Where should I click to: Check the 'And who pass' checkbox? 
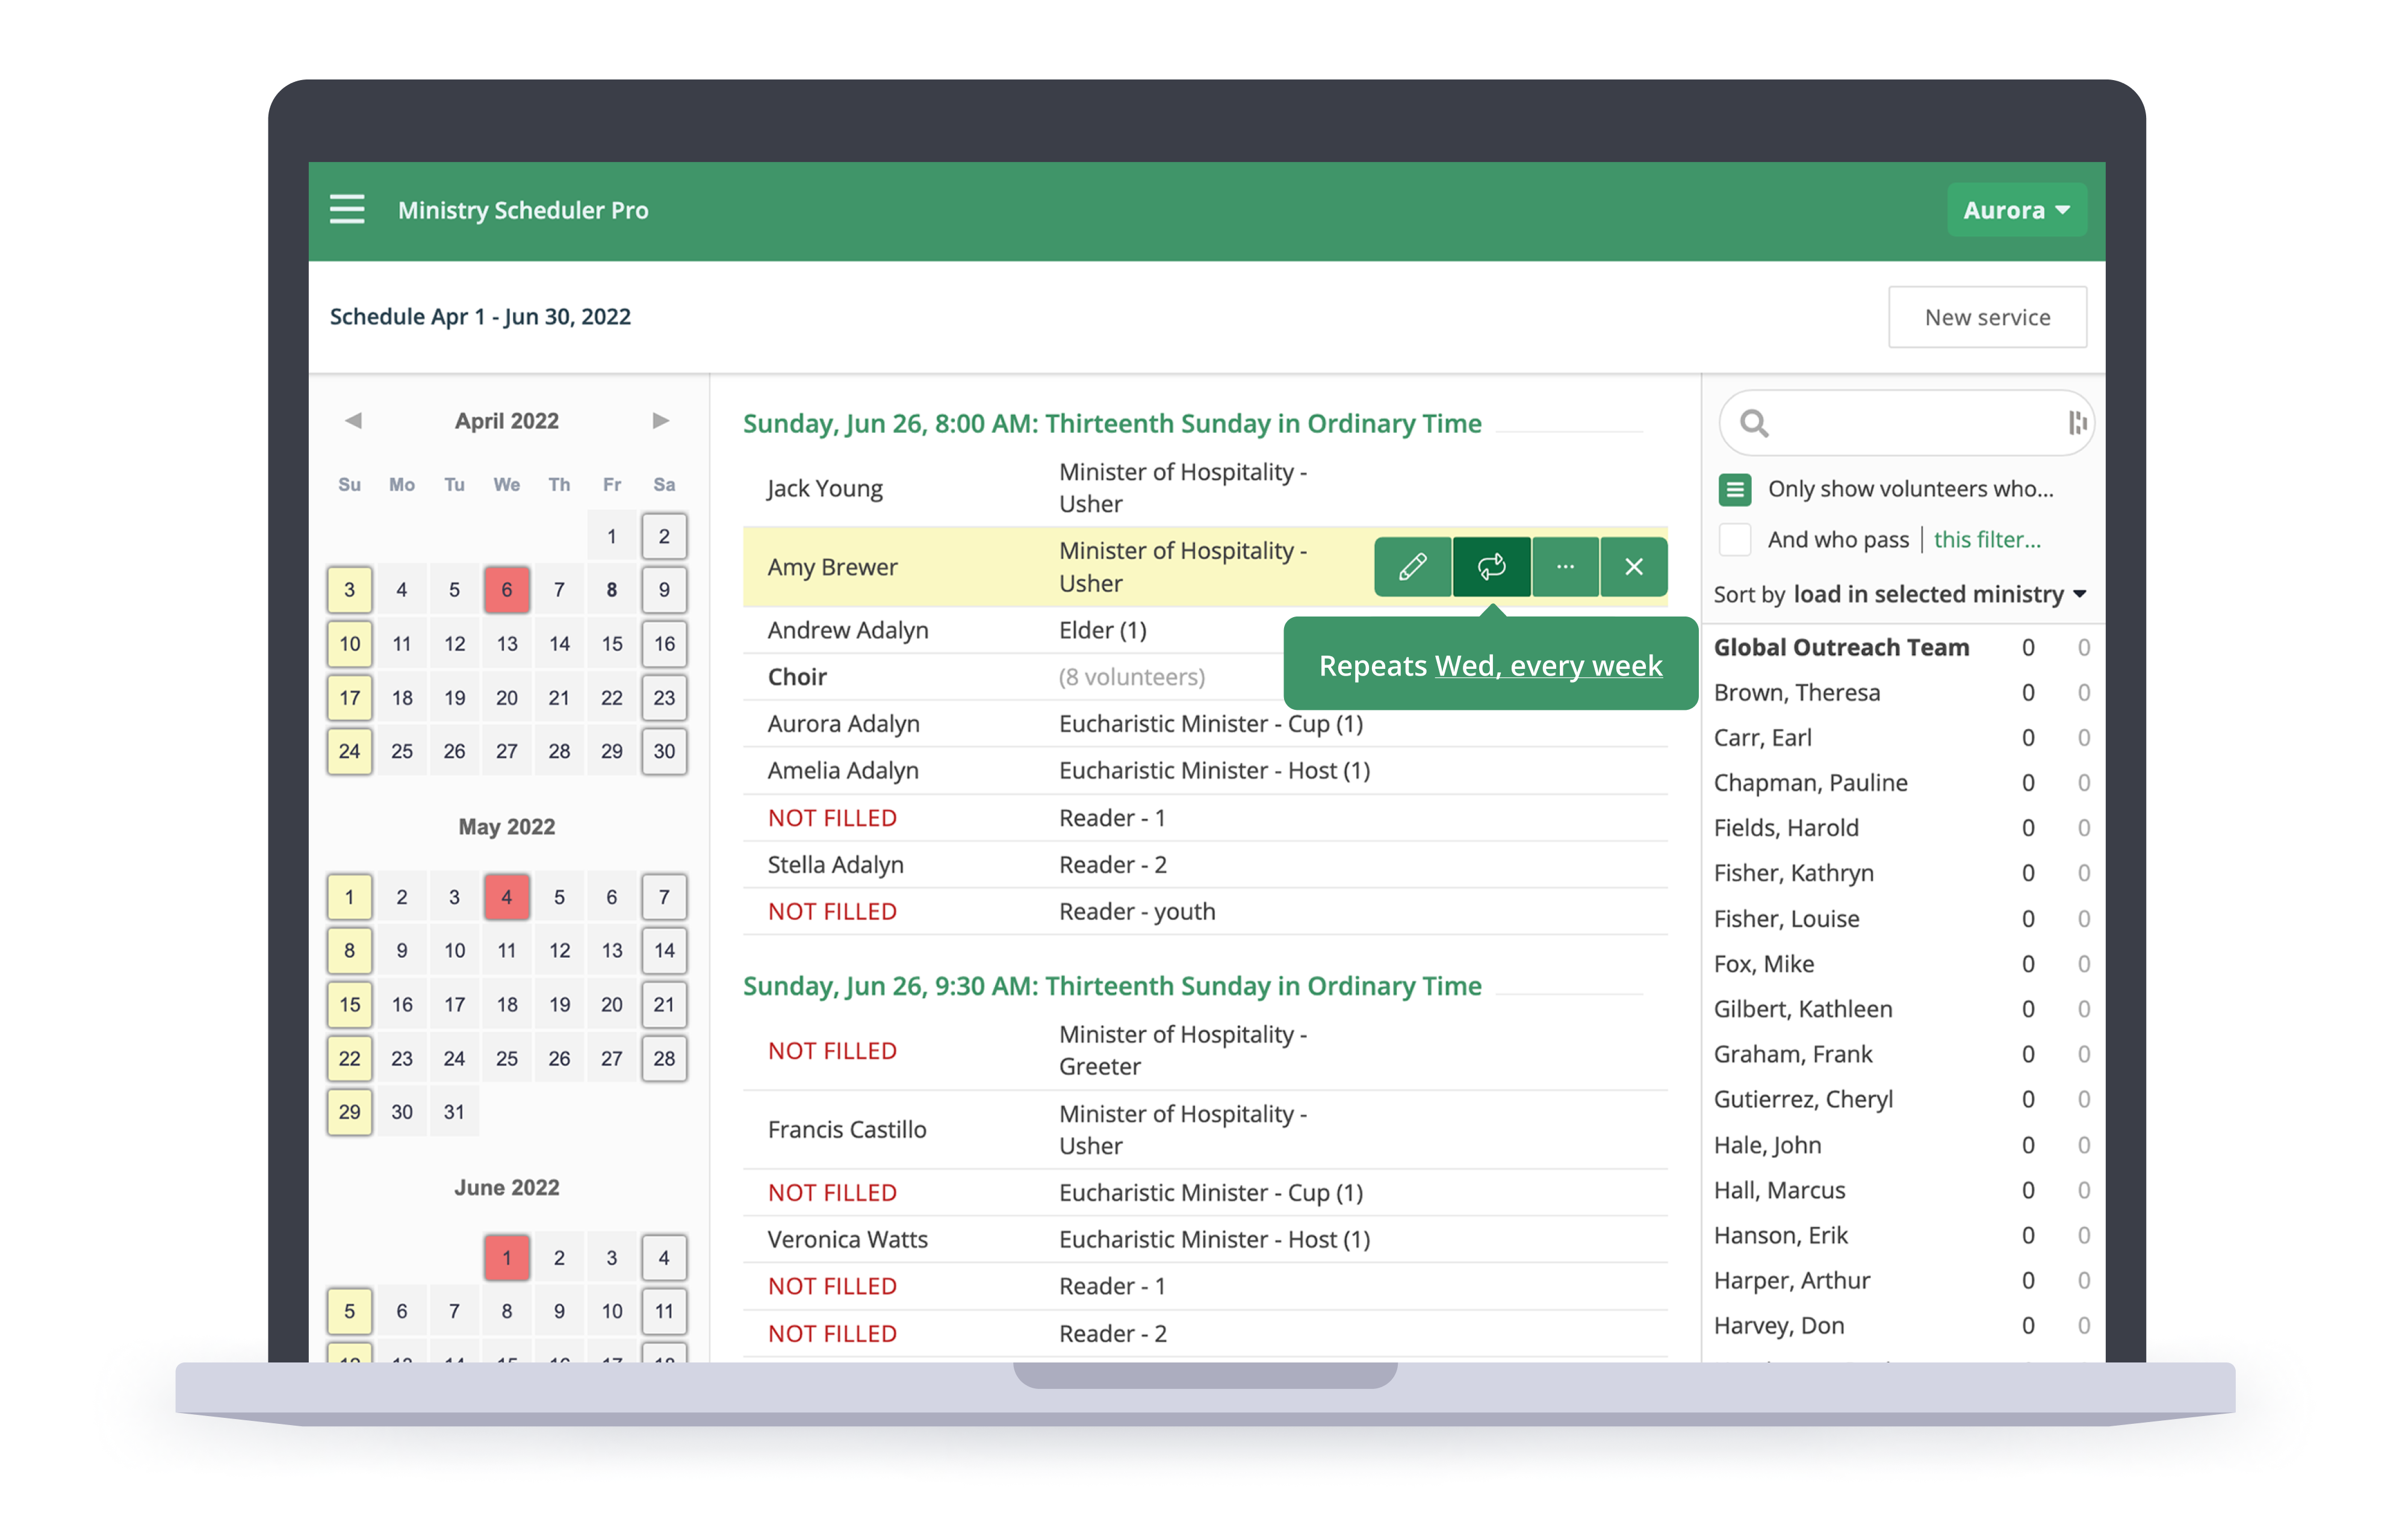click(1735, 539)
